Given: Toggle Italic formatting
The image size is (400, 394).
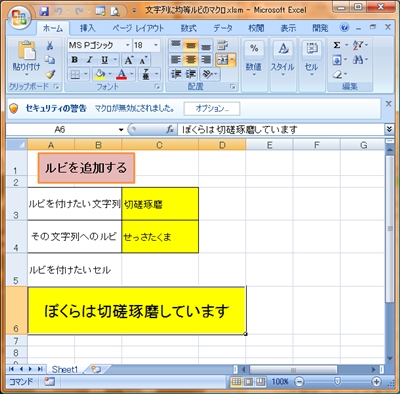Looking at the screenshot, I should [x=89, y=60].
